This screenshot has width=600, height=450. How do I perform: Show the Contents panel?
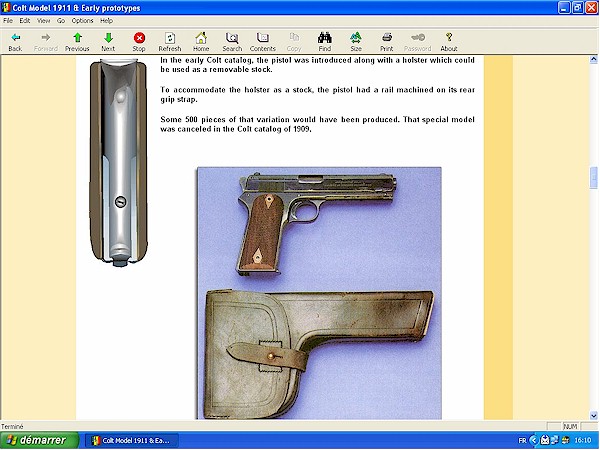(x=262, y=42)
